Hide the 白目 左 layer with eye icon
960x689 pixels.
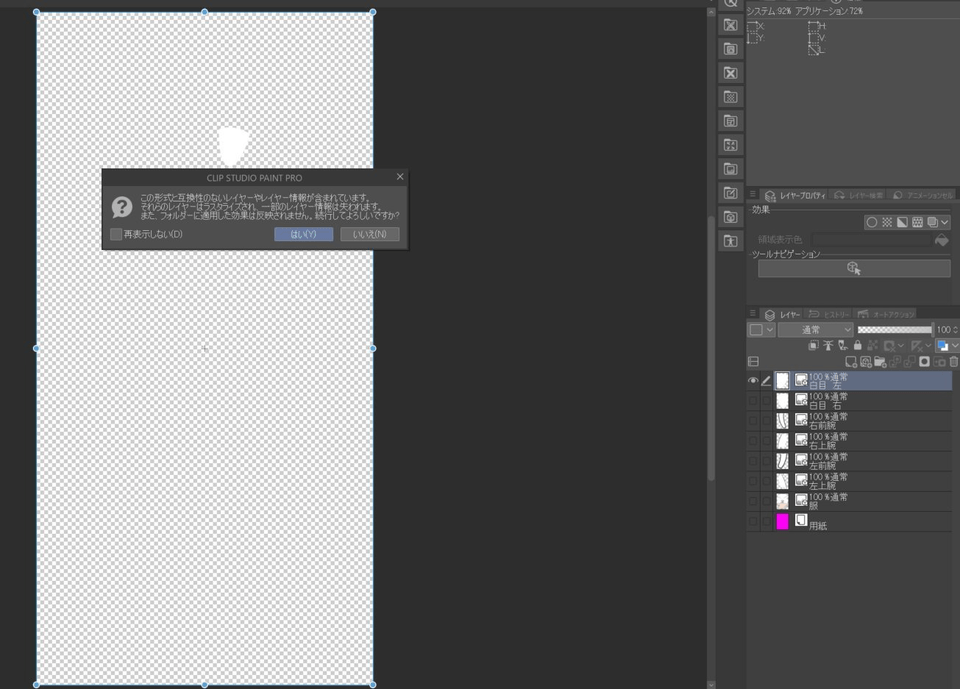(x=753, y=381)
